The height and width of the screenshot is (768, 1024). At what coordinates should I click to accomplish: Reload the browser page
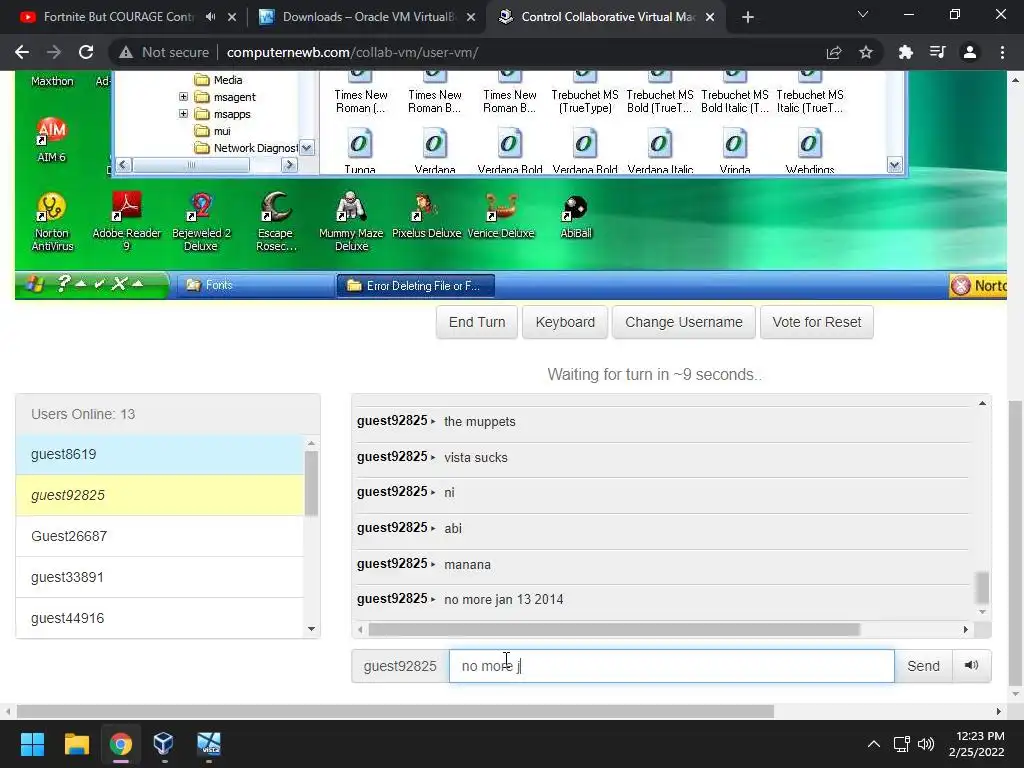(86, 52)
